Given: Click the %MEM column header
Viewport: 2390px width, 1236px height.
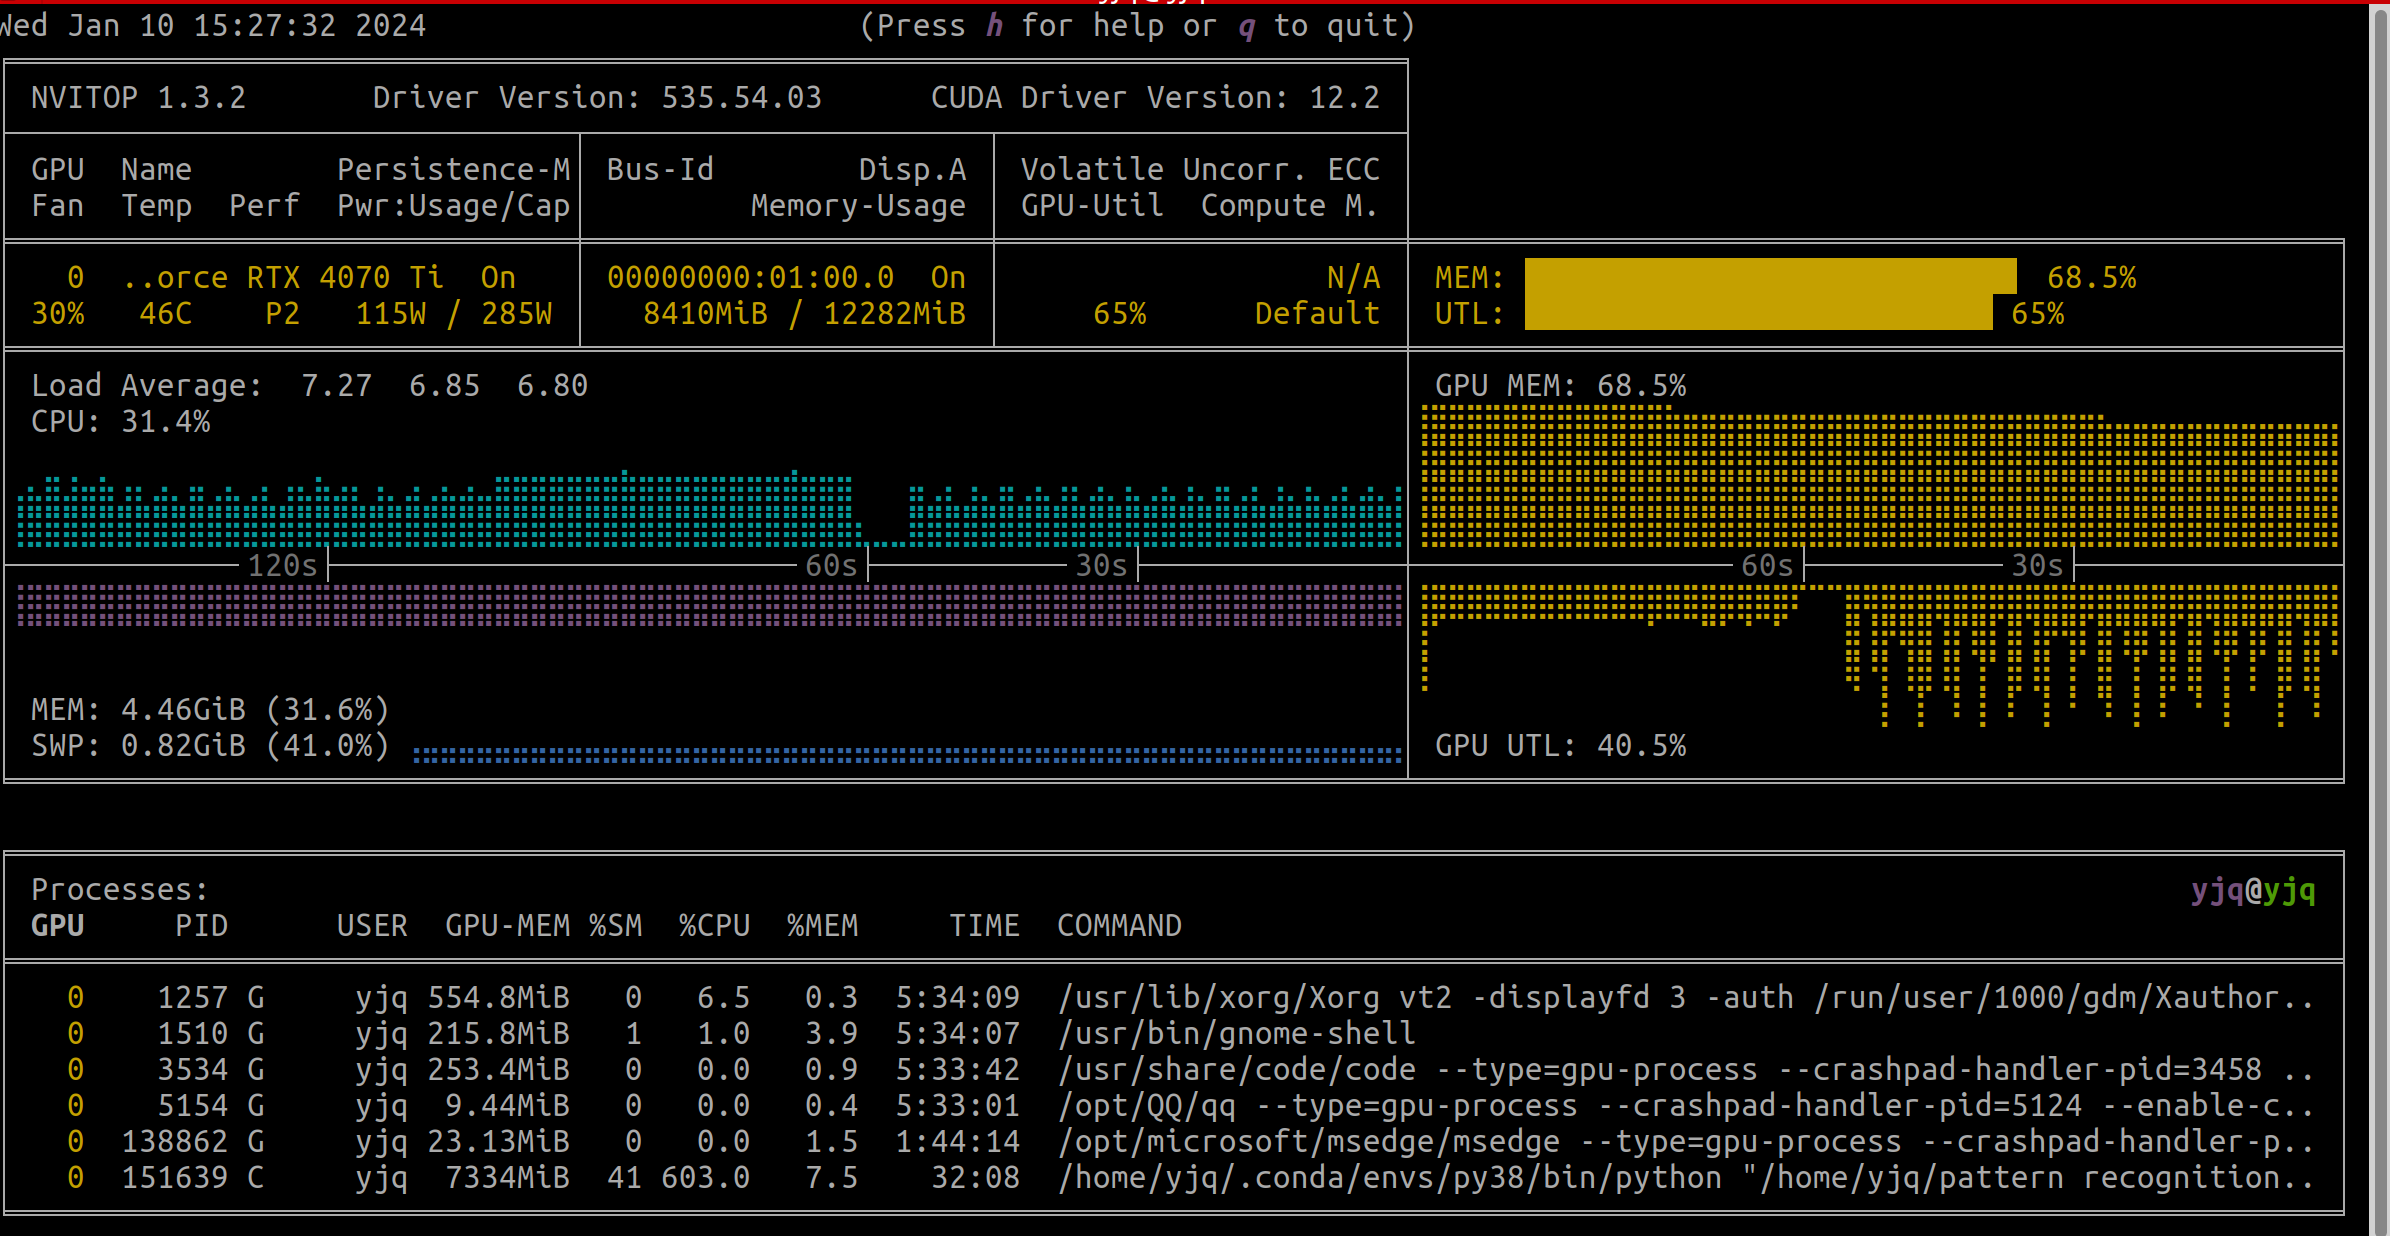Looking at the screenshot, I should (x=822, y=925).
